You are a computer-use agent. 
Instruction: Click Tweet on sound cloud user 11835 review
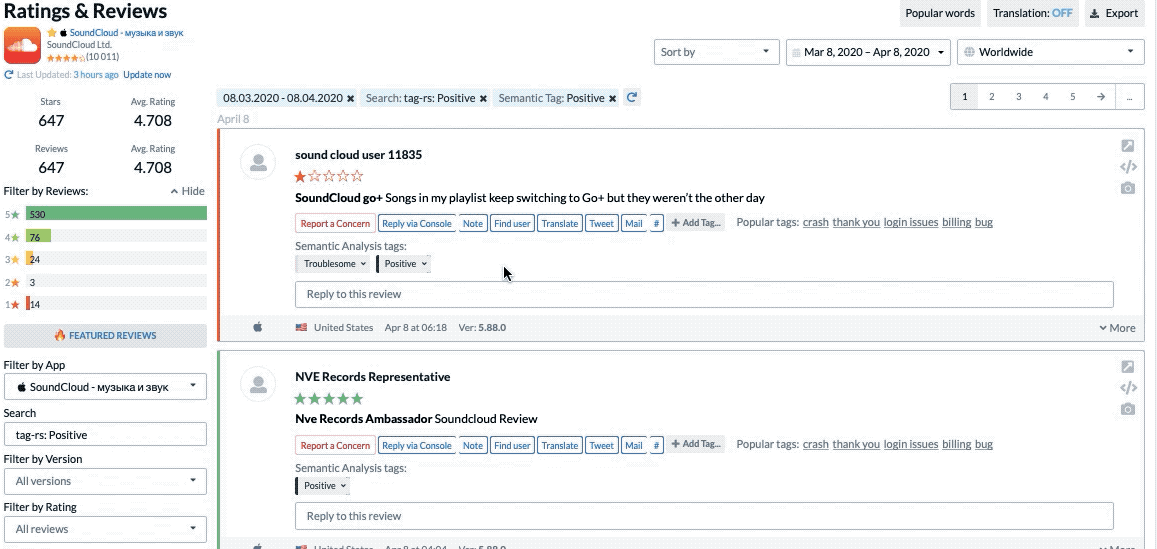click(602, 223)
